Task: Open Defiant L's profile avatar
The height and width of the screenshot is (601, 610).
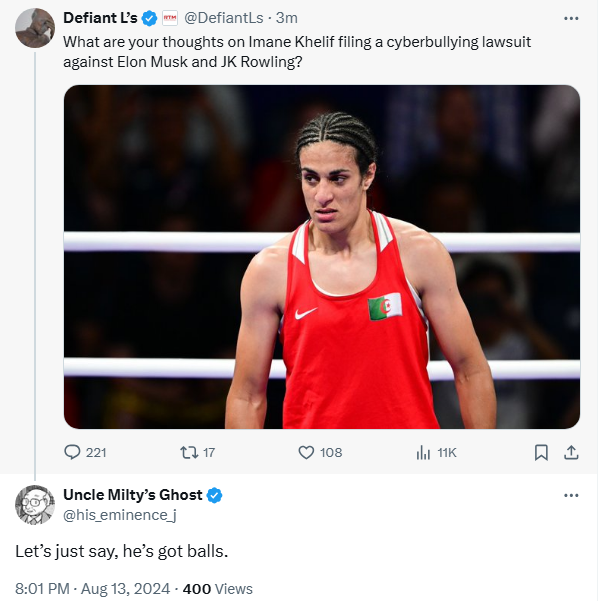Action: pyautogui.click(x=35, y=27)
